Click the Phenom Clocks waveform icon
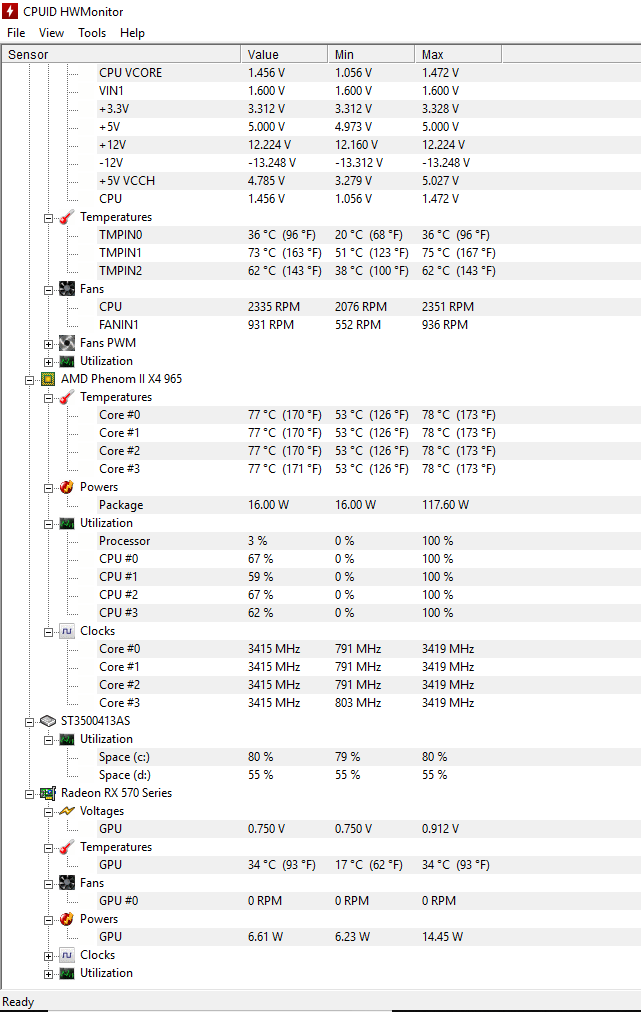Image resolution: width=641 pixels, height=1012 pixels. coord(67,631)
